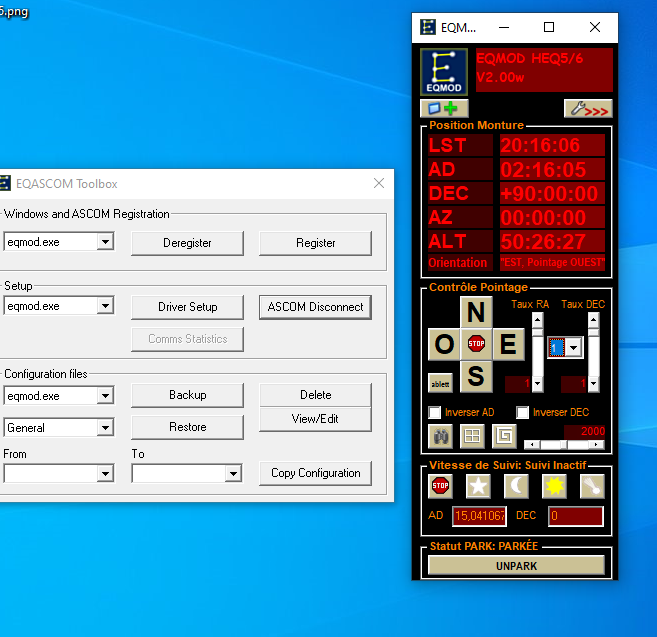Image resolution: width=657 pixels, height=637 pixels.
Task: Open the rate preset dropdown showing 1
Action: click(x=574, y=347)
